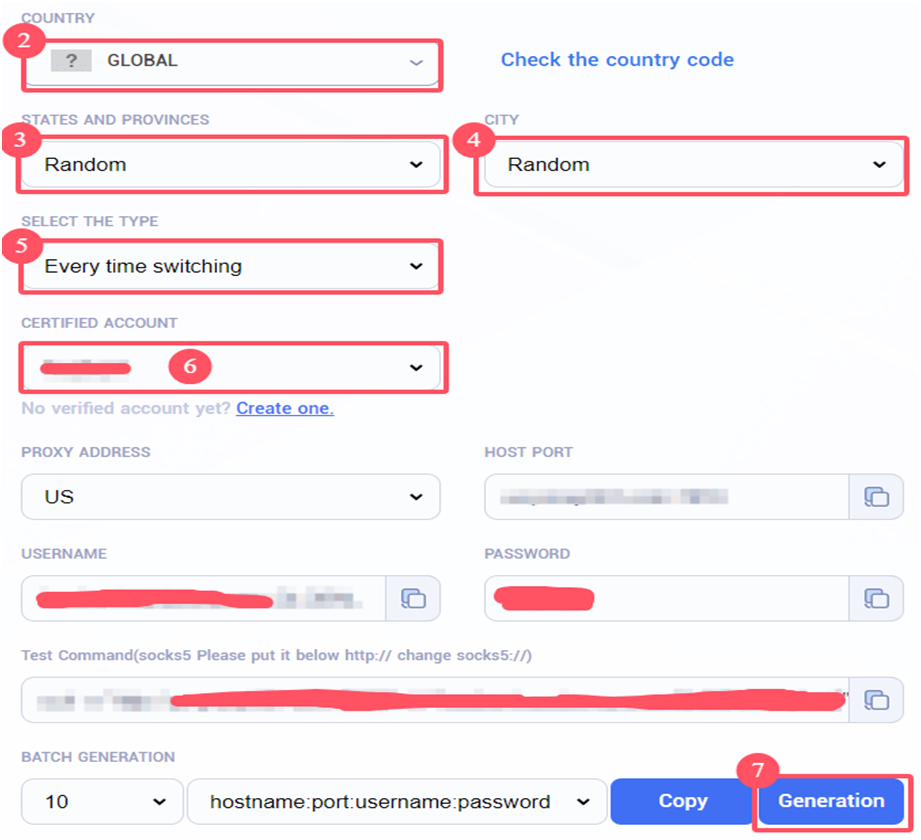Click inside the Host Port field
921x840 pixels.
(x=666, y=497)
